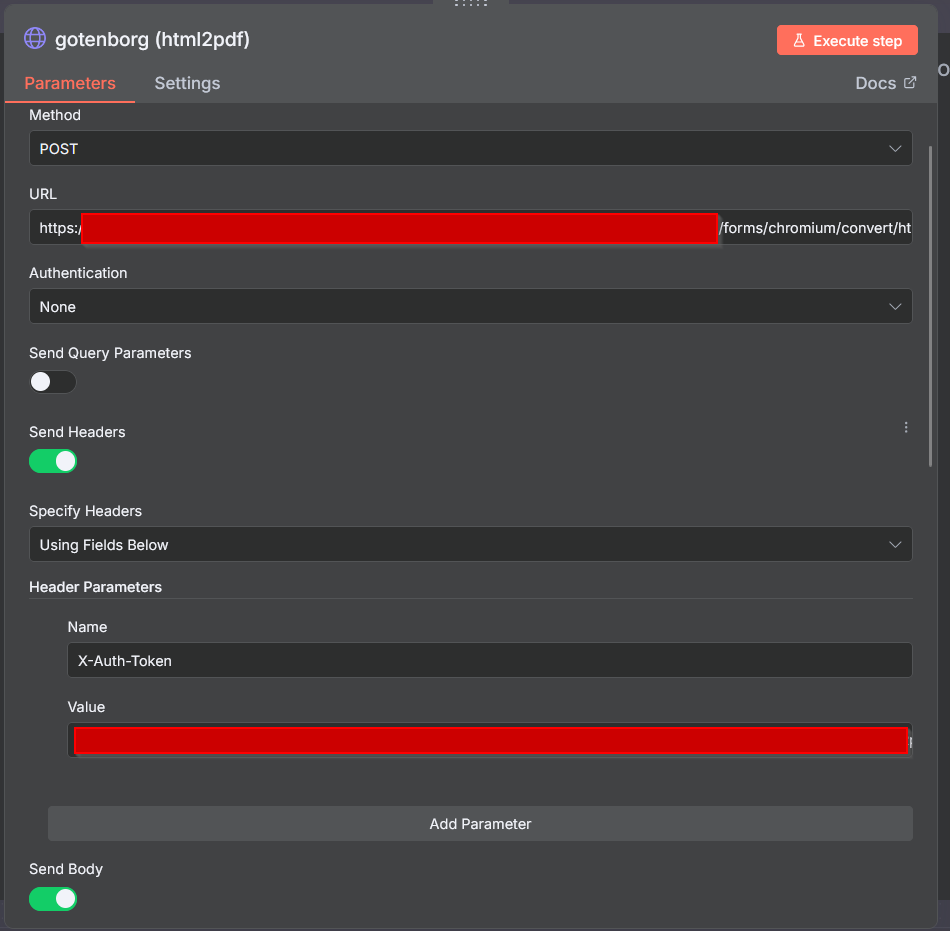
Task: Click the flask icon on Execute step
Action: (x=799, y=41)
